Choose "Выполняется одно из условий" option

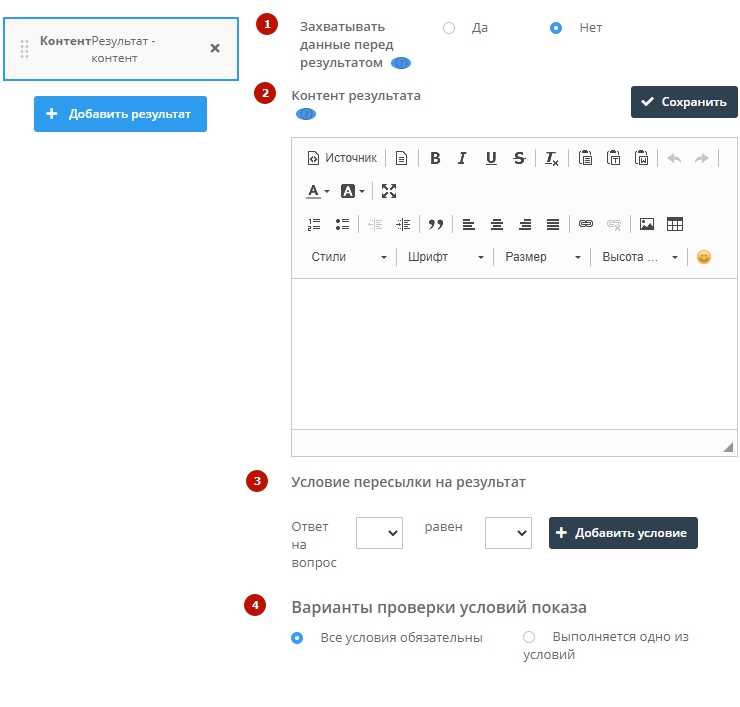[529, 637]
